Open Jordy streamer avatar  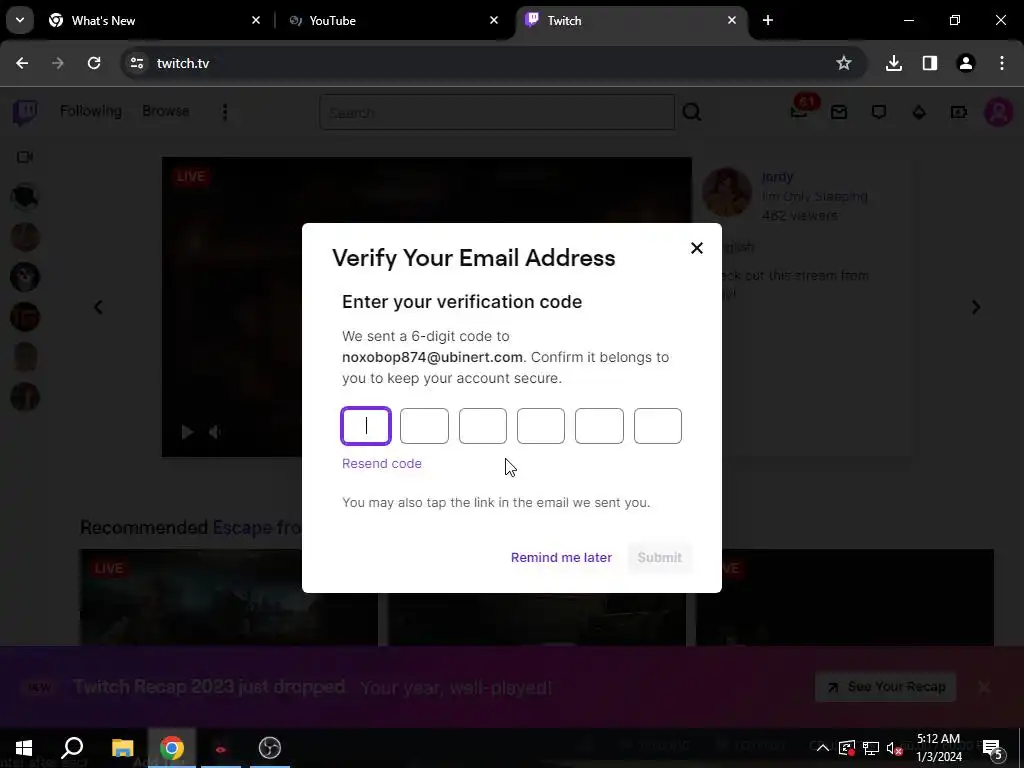726,192
